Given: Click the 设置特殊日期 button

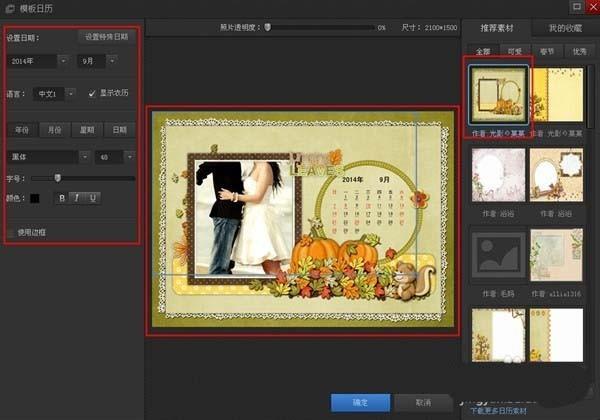Looking at the screenshot, I should 107,37.
